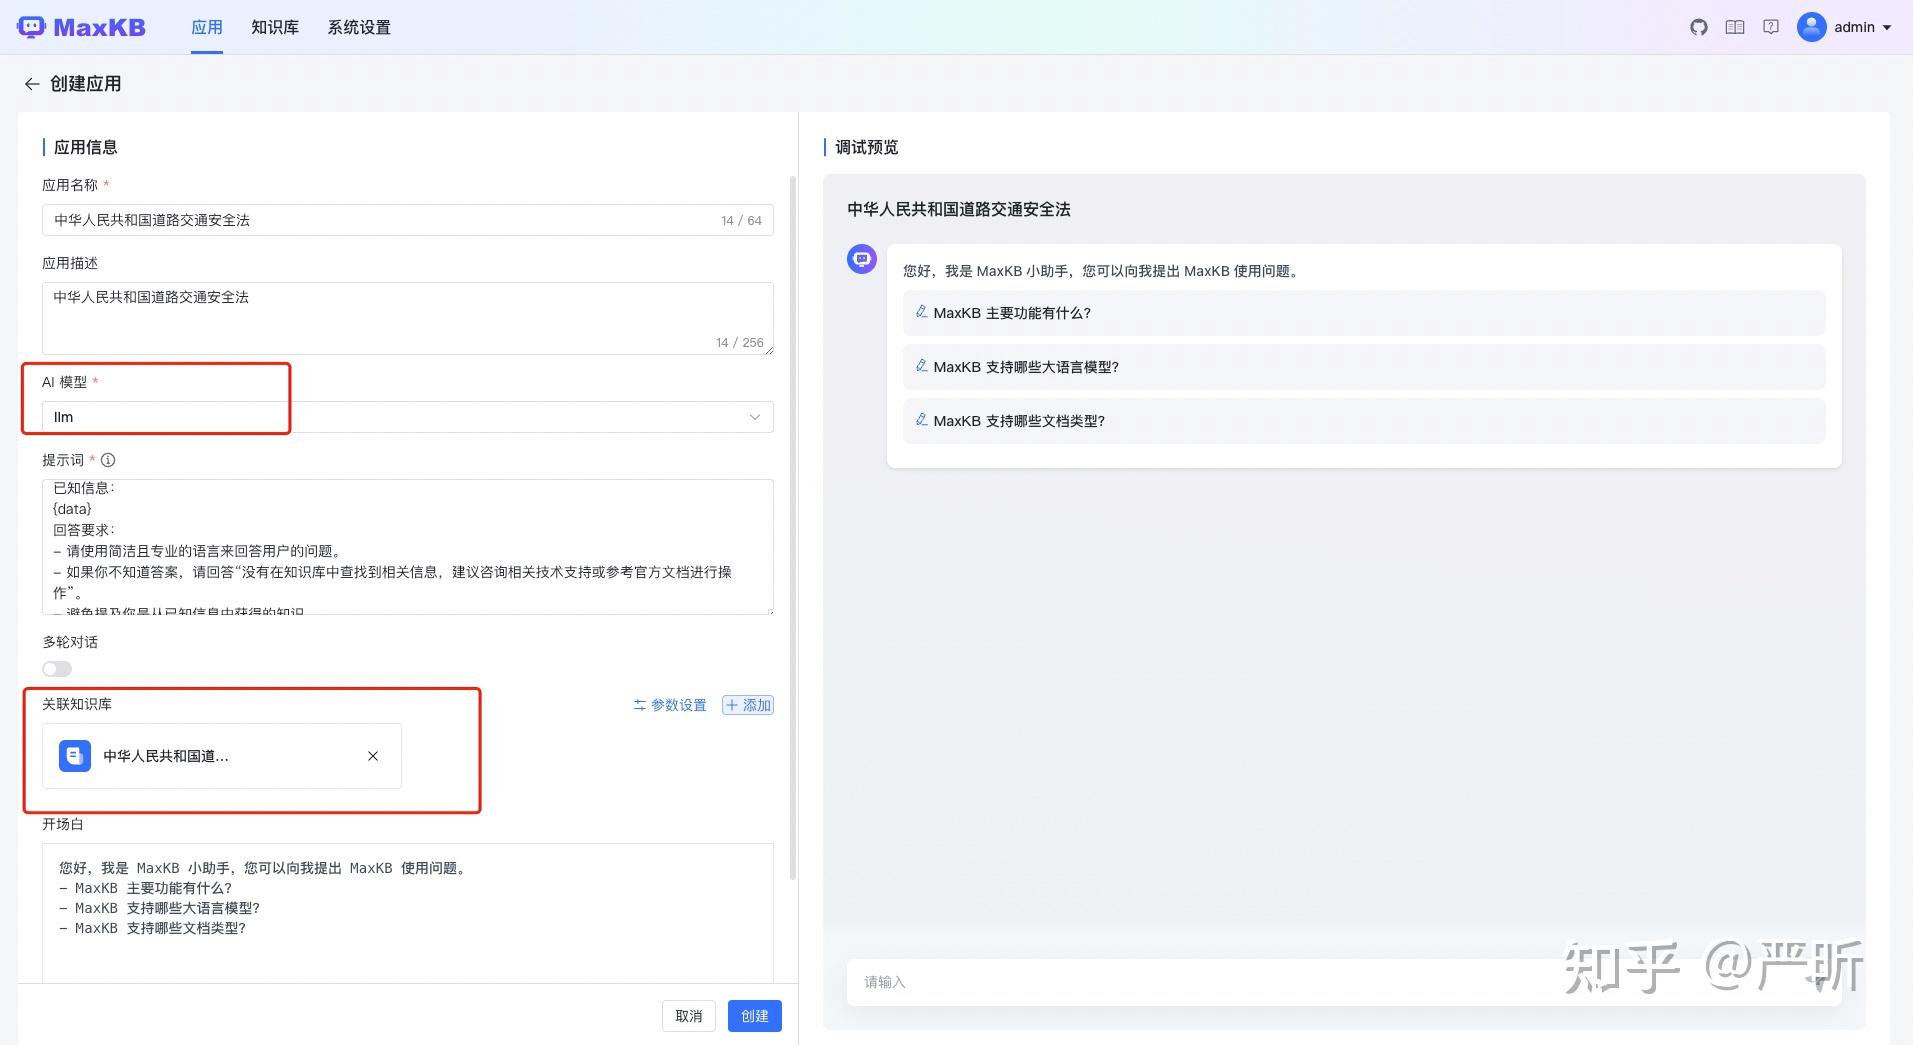Click the 创建 button
Image resolution: width=1913 pixels, height=1045 pixels.
[x=754, y=1015]
